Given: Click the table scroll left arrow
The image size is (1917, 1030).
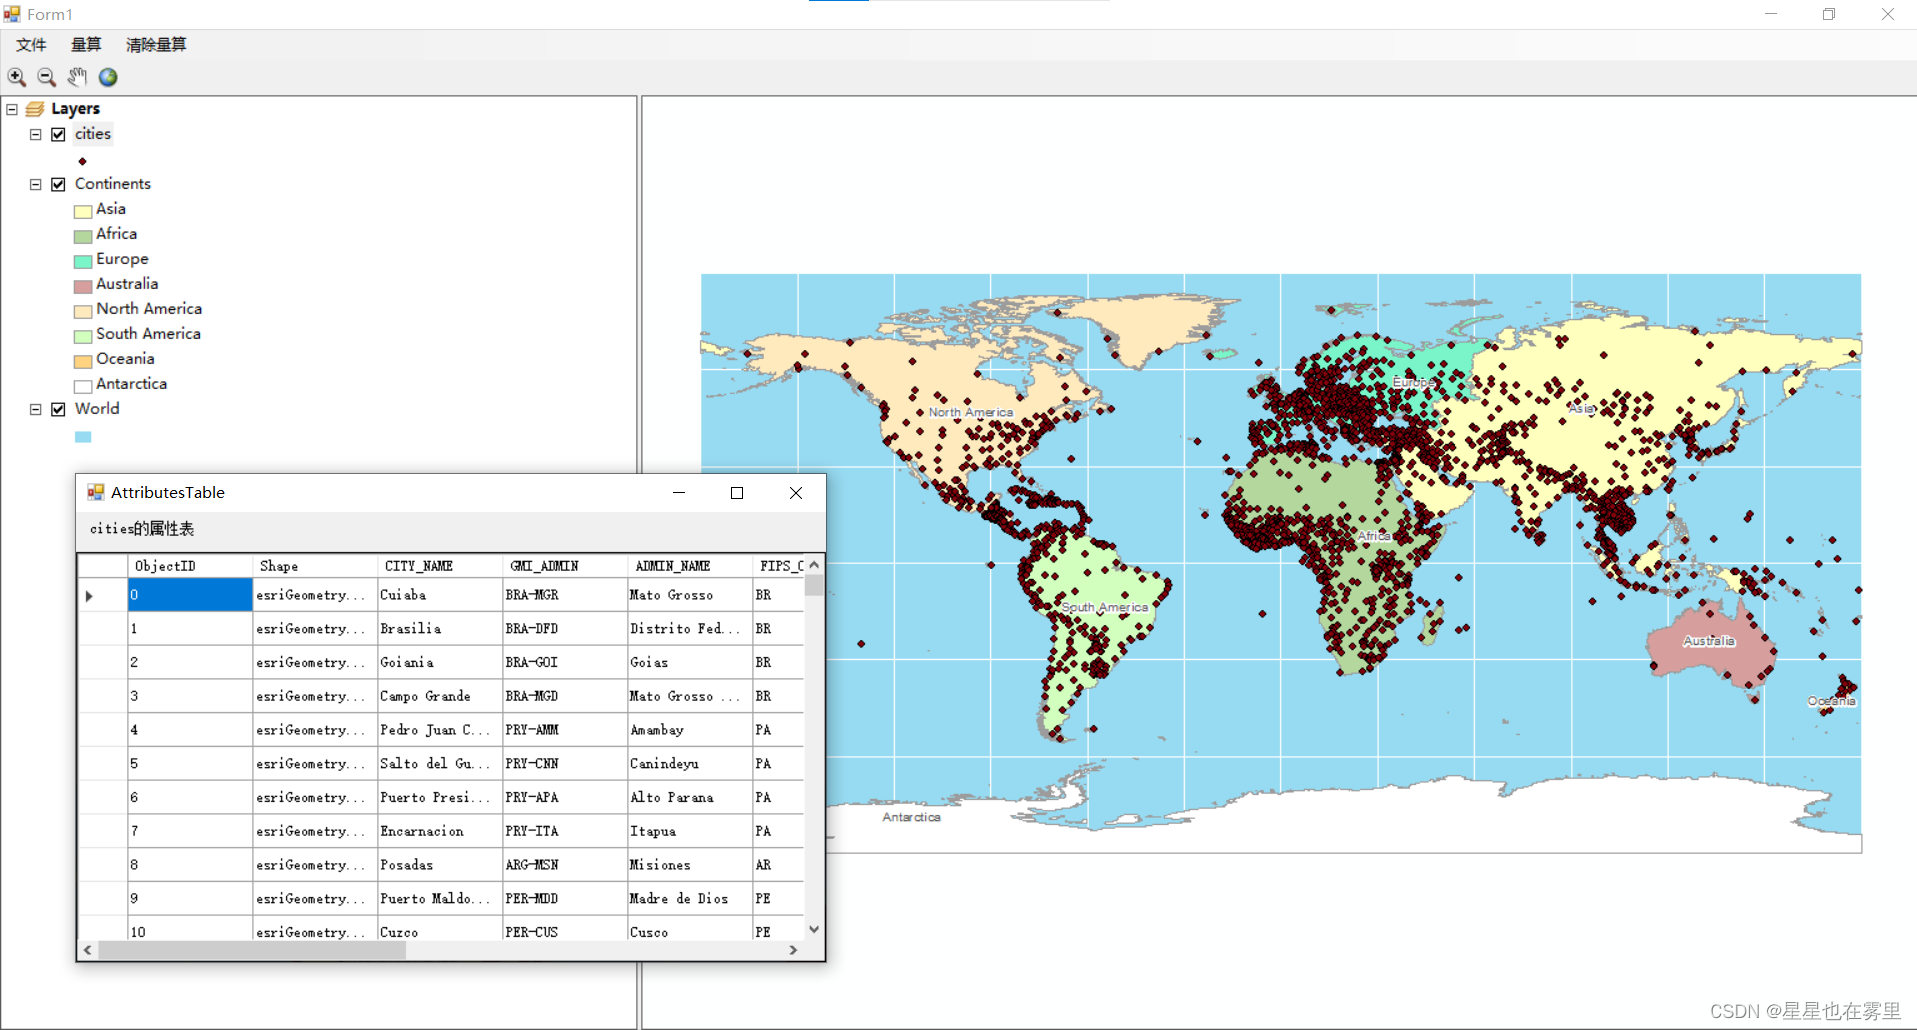Looking at the screenshot, I should [x=88, y=950].
